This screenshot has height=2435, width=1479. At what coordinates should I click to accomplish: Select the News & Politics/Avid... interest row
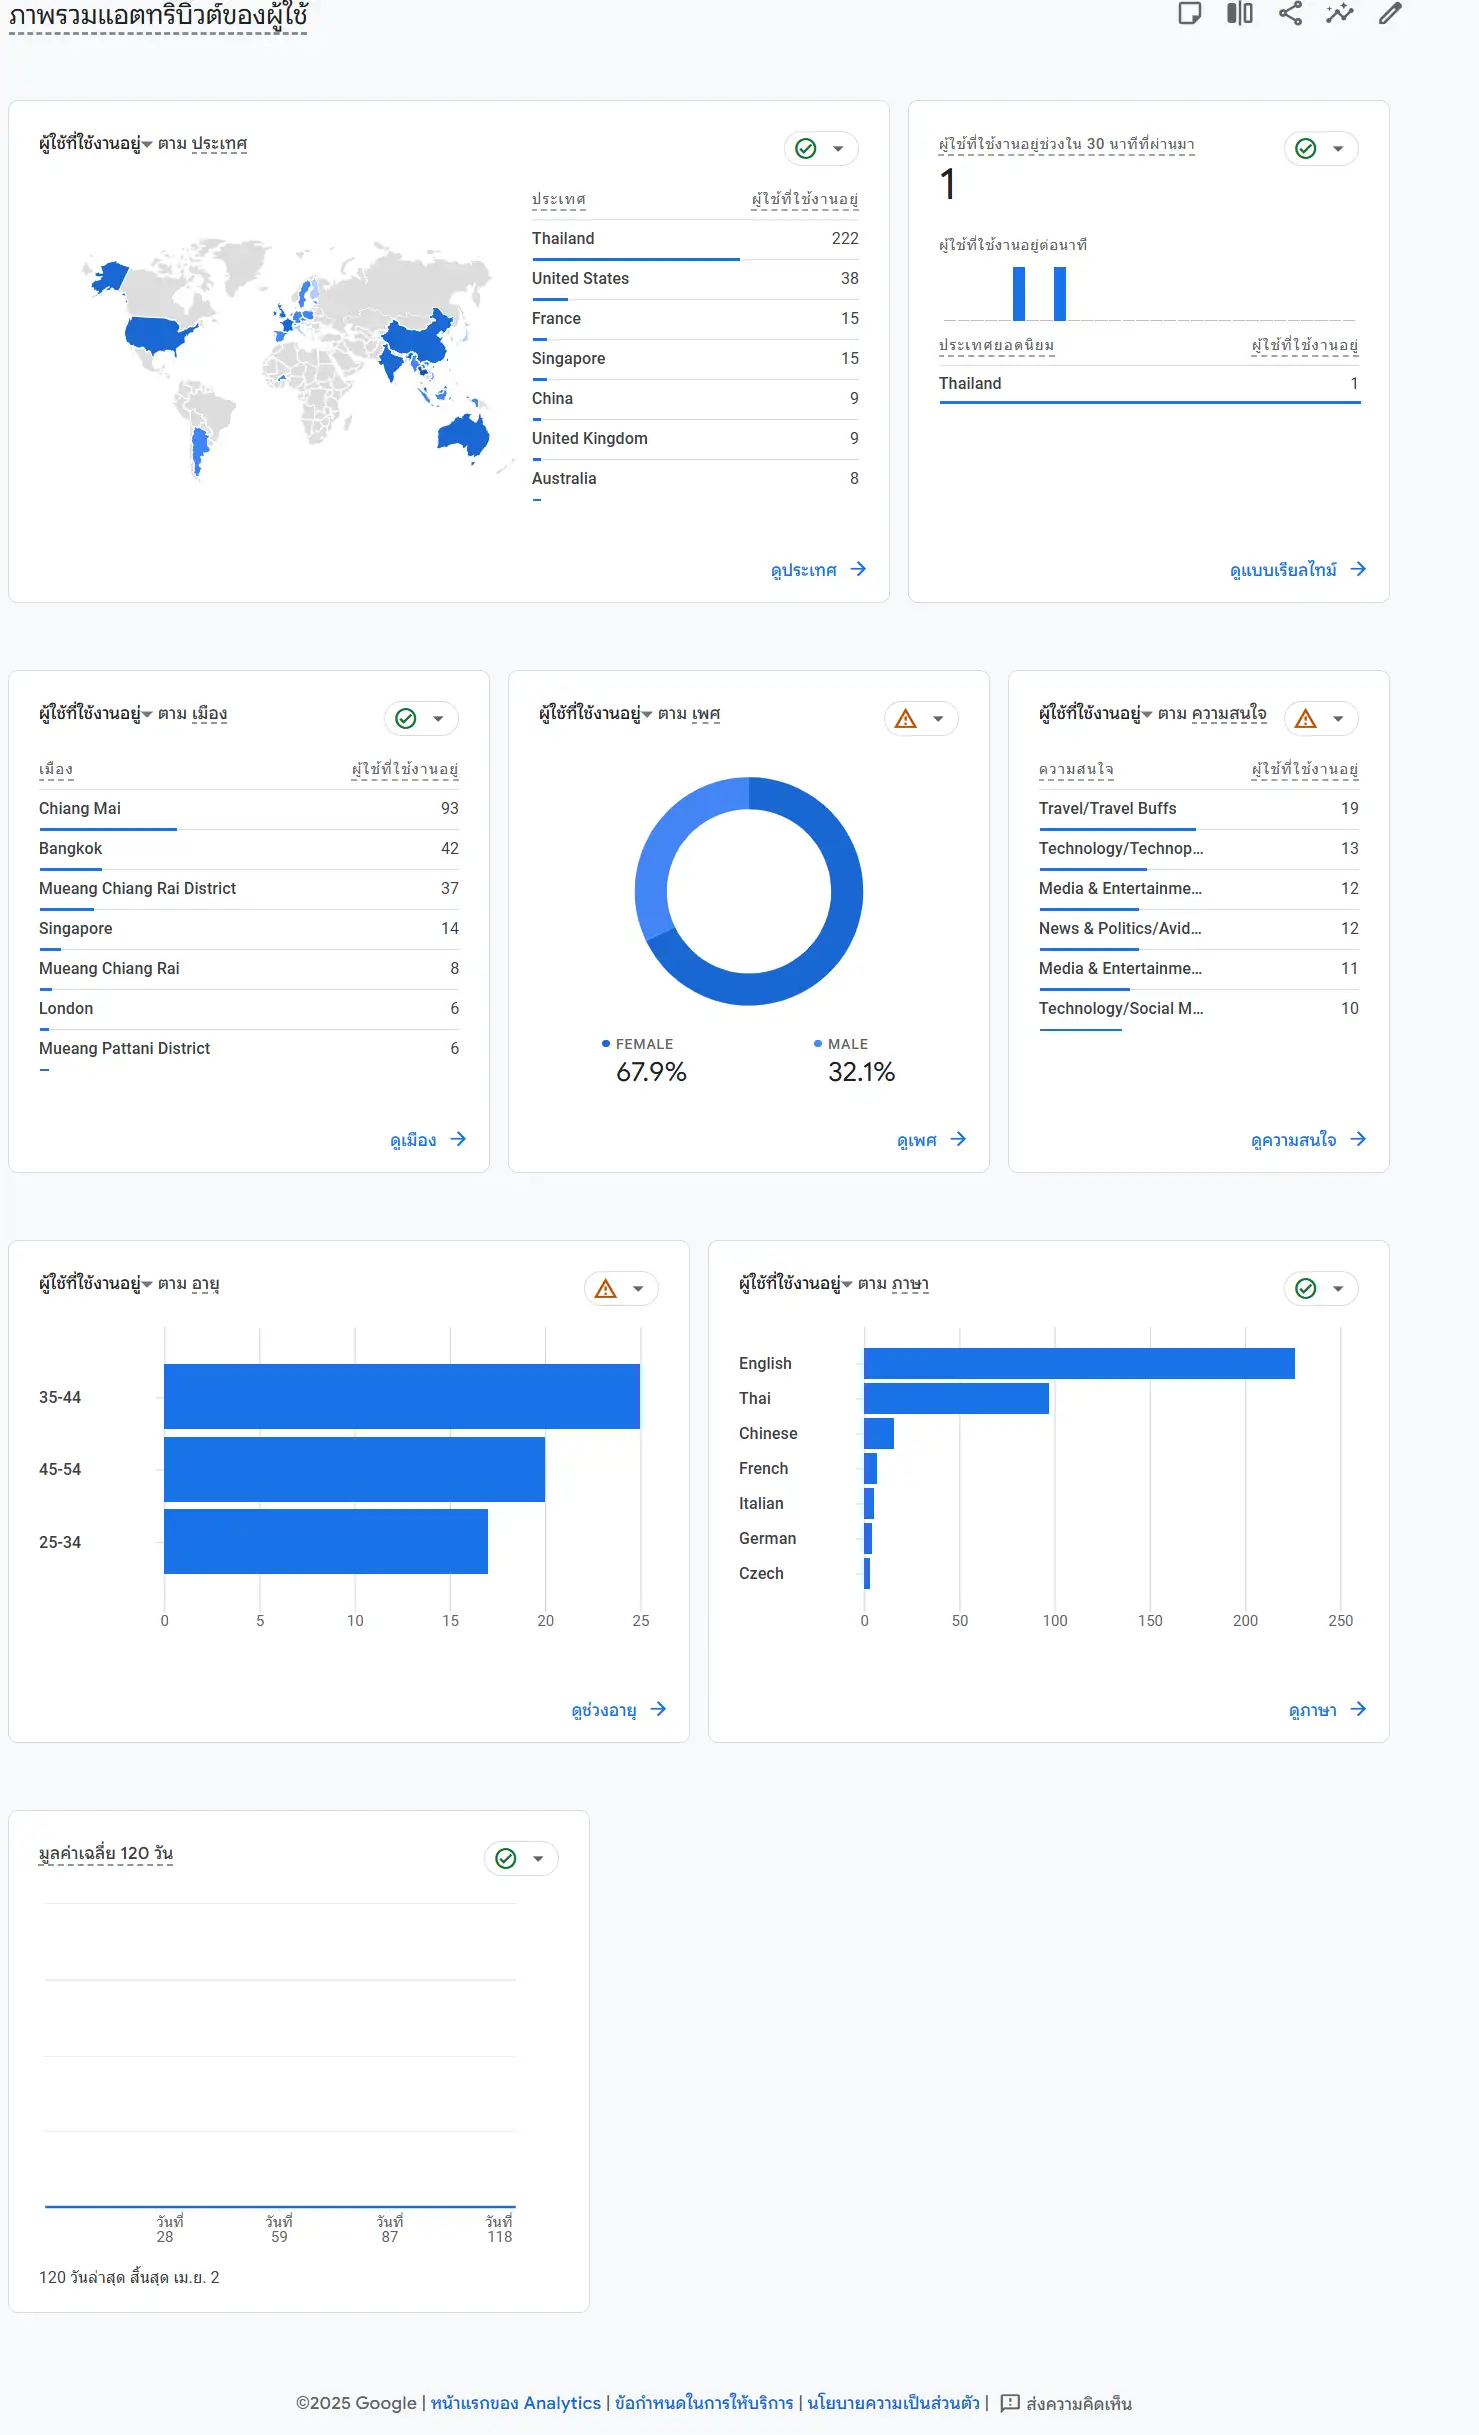pos(1199,929)
